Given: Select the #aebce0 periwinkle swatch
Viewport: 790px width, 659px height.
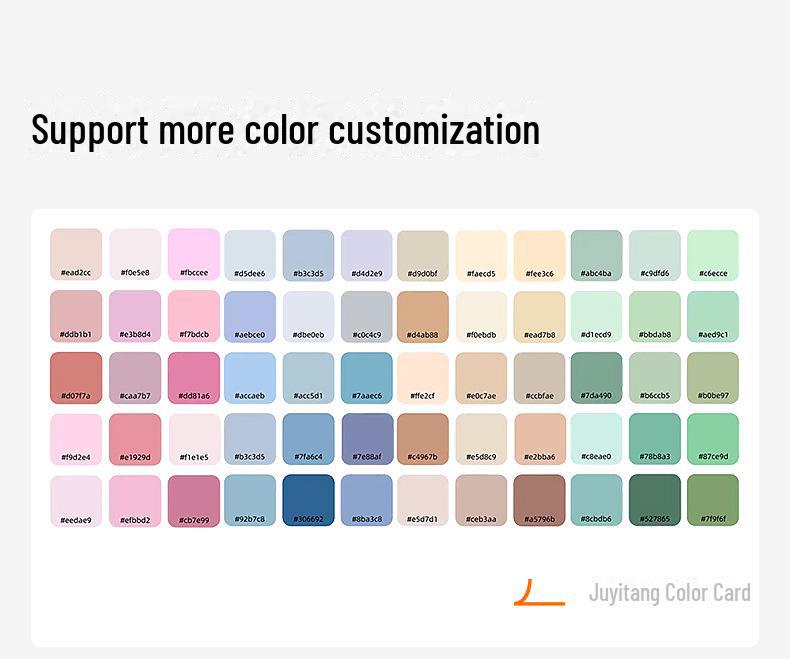Looking at the screenshot, I should [250, 316].
